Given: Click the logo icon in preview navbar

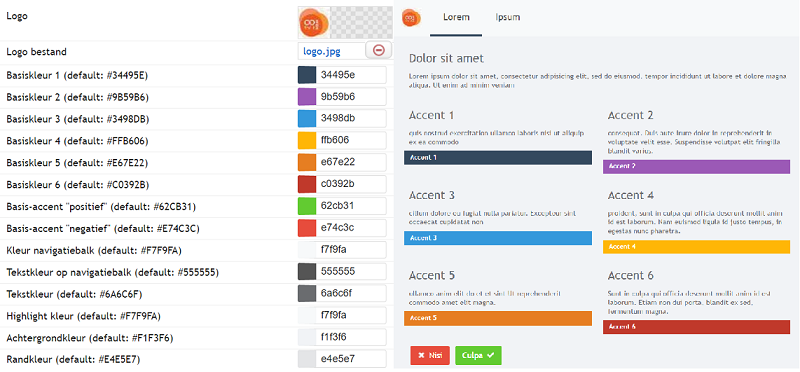Looking at the screenshot, I should point(411,17).
